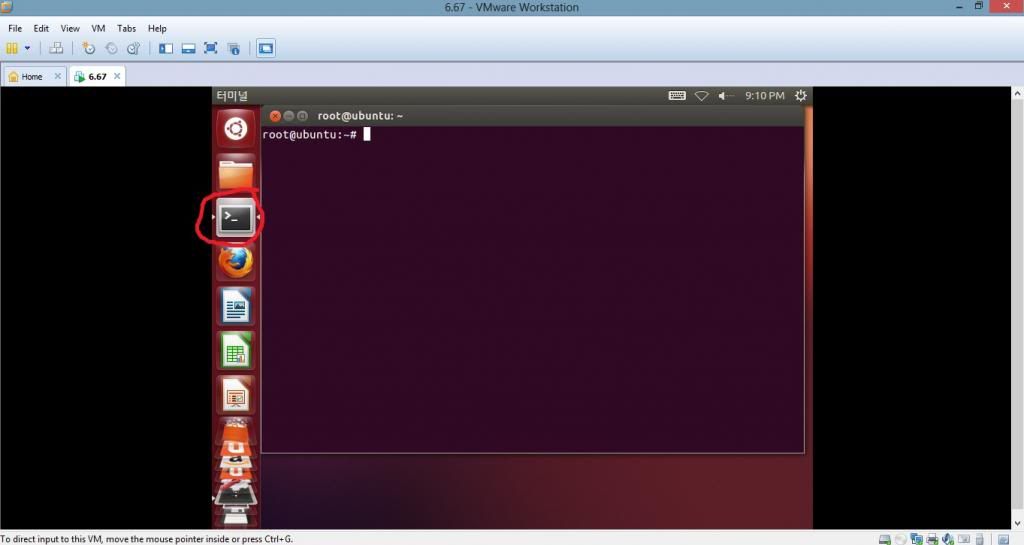Click the revert to snapshot icon
Image resolution: width=1024 pixels, height=545 pixels.
tap(111, 48)
